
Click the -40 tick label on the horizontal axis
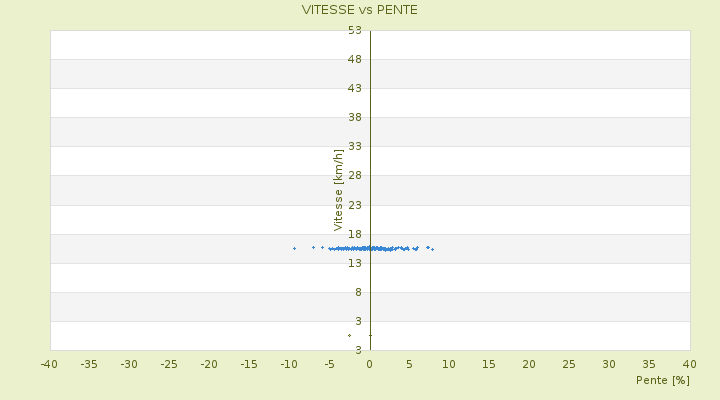click(x=49, y=364)
